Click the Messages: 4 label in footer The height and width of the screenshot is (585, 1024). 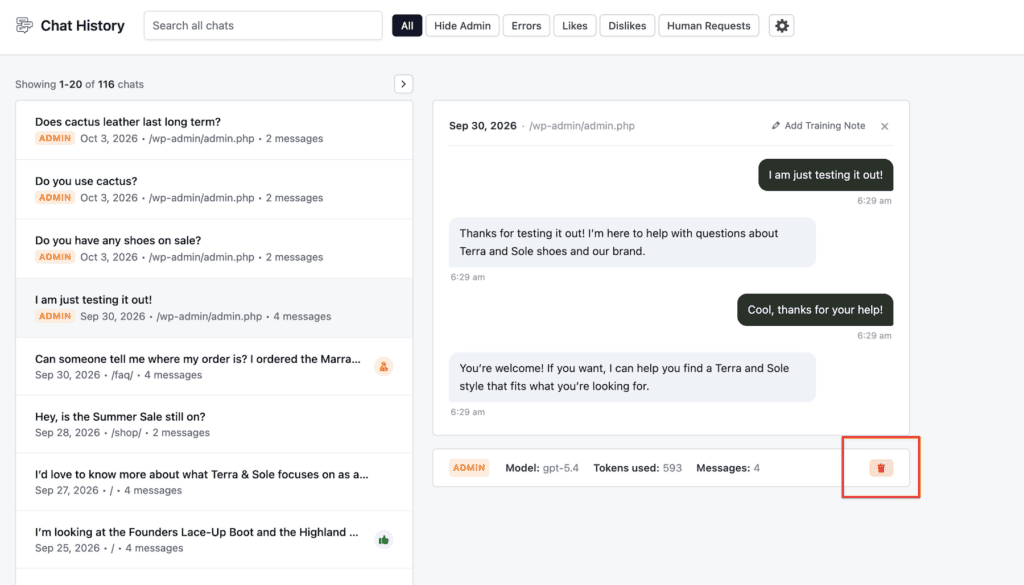728,468
